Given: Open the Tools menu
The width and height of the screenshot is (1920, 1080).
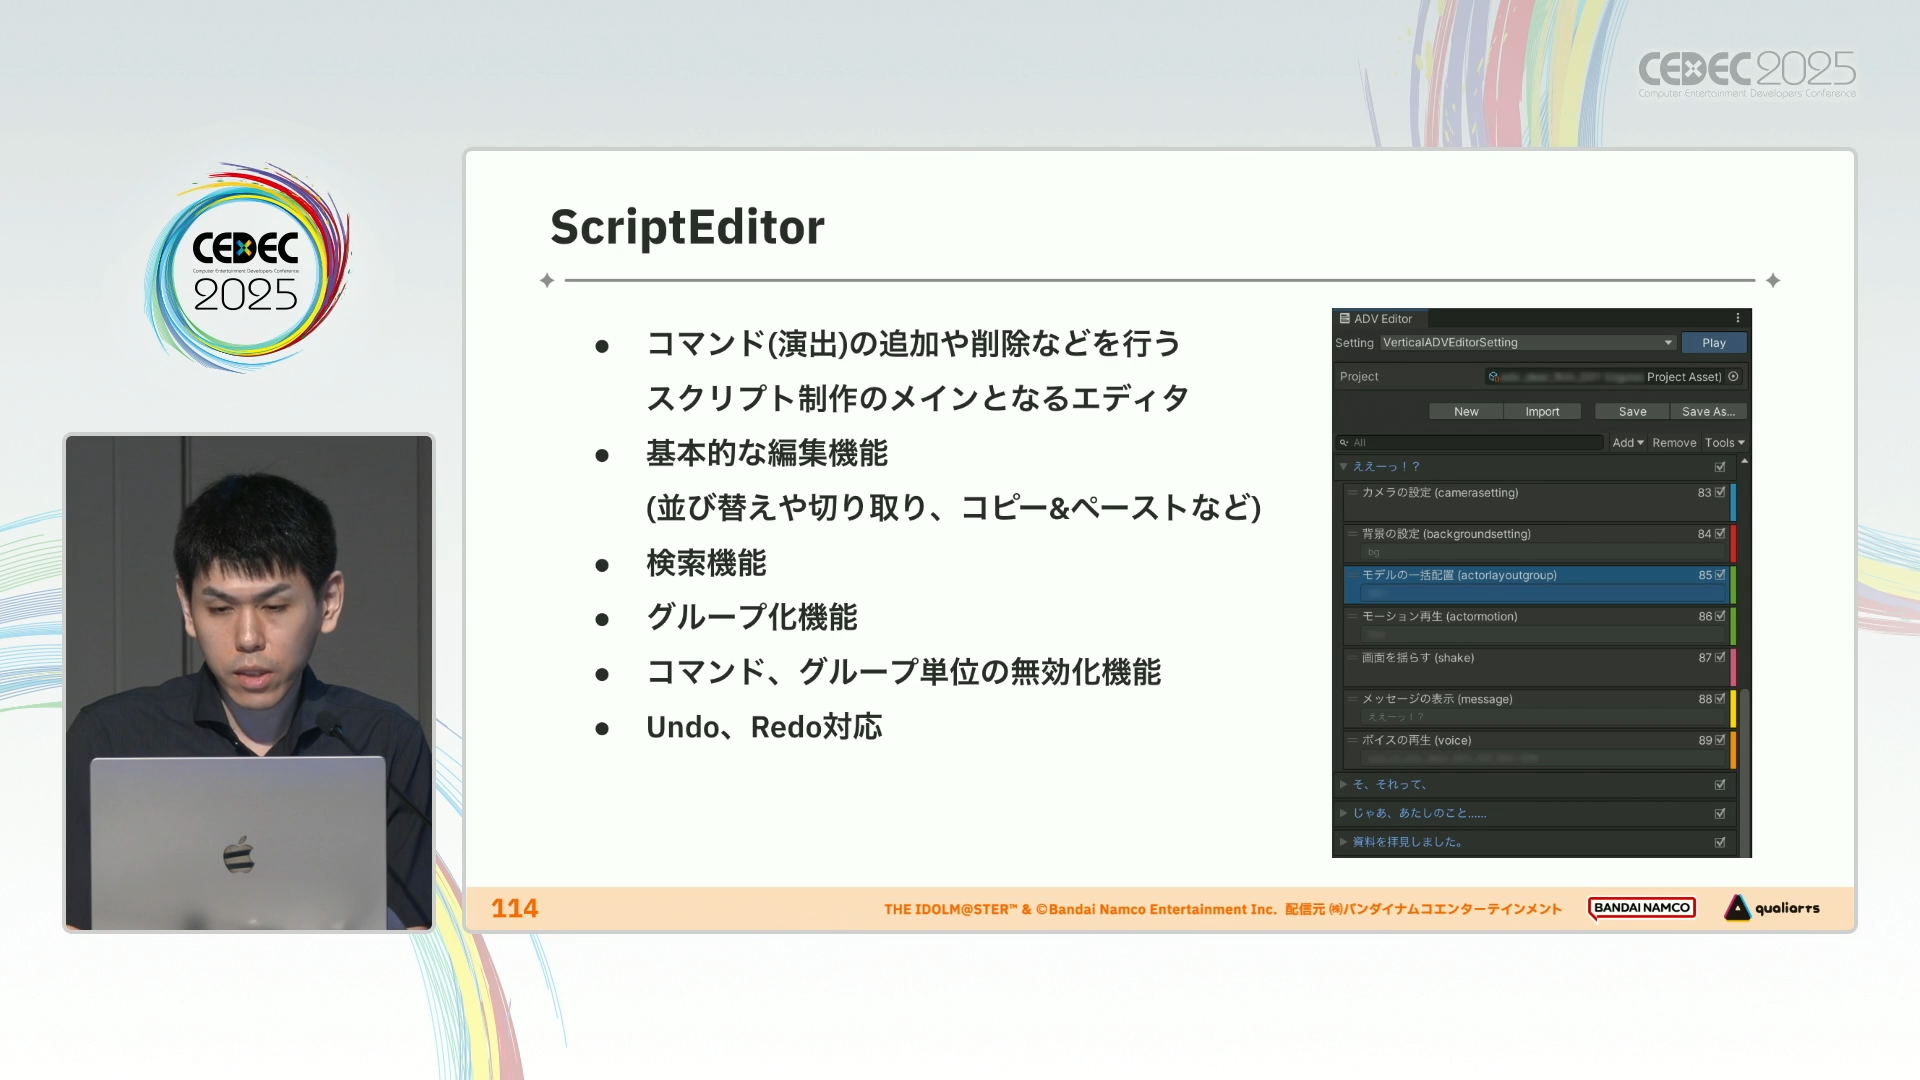Looking at the screenshot, I should click(1724, 443).
